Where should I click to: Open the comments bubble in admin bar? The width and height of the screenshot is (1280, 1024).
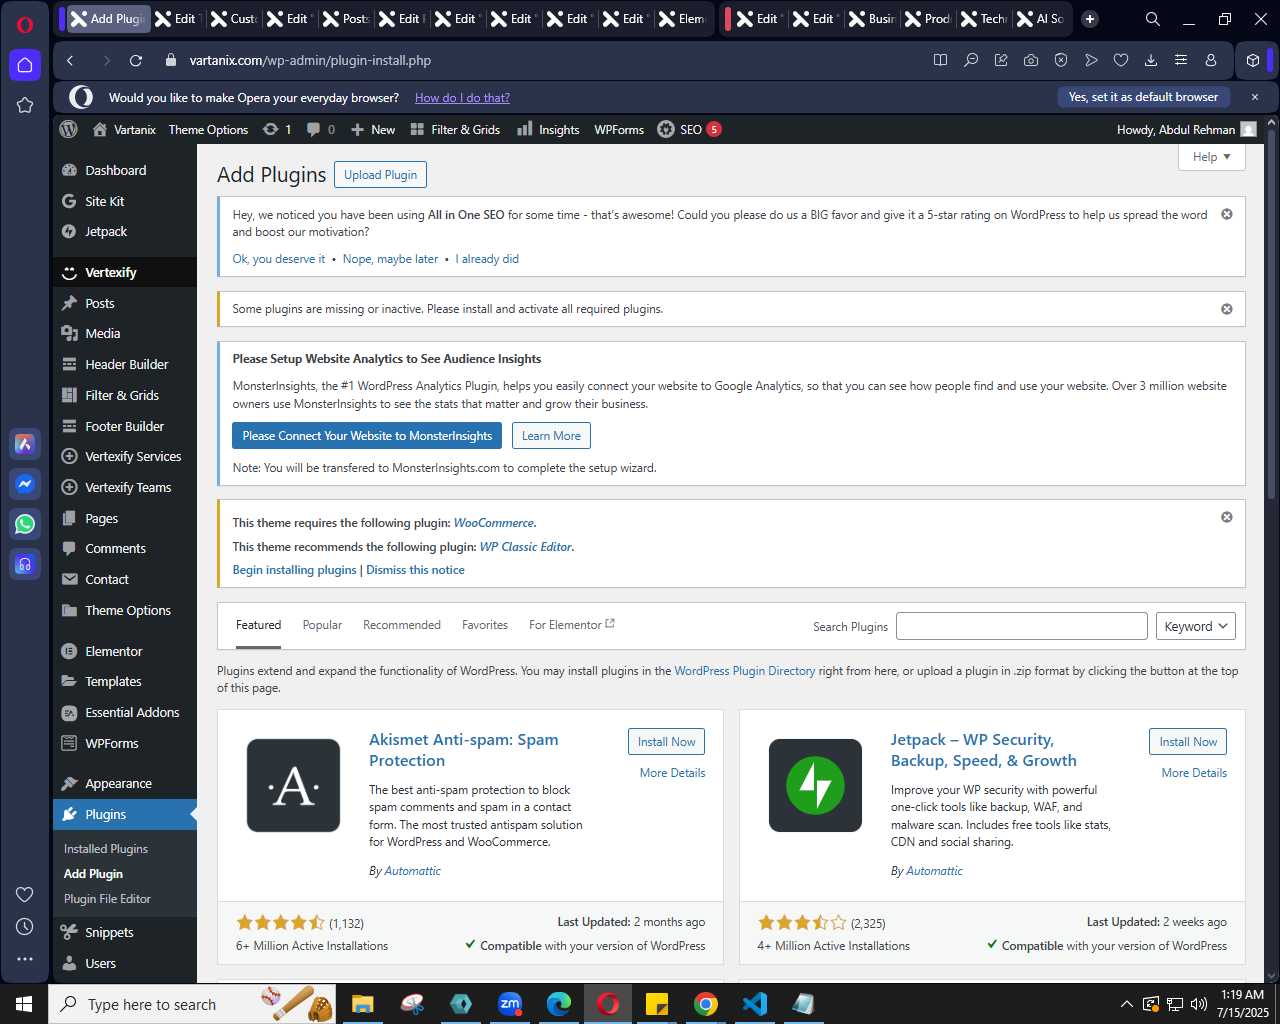click(x=321, y=129)
